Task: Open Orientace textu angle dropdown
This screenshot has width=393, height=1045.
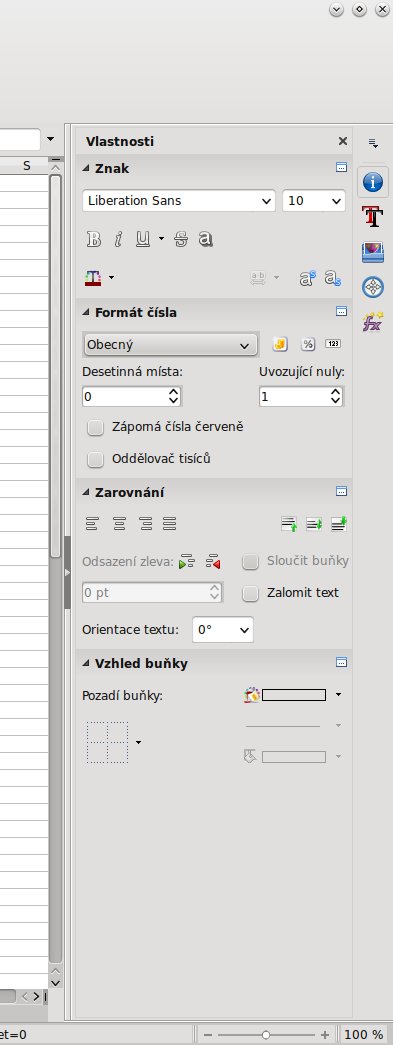Action: pos(222,630)
